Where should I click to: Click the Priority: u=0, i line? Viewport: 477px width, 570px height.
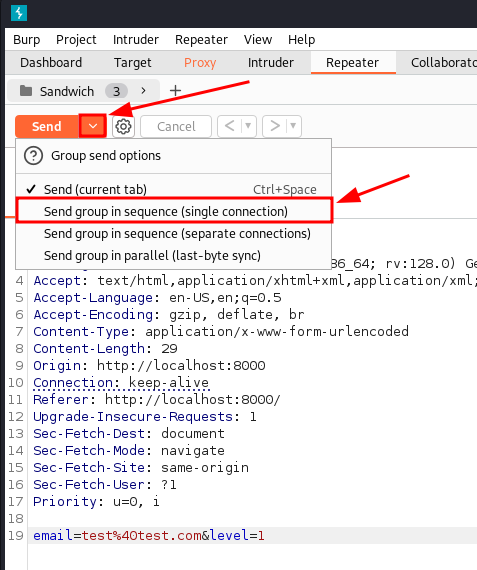tap(96, 502)
